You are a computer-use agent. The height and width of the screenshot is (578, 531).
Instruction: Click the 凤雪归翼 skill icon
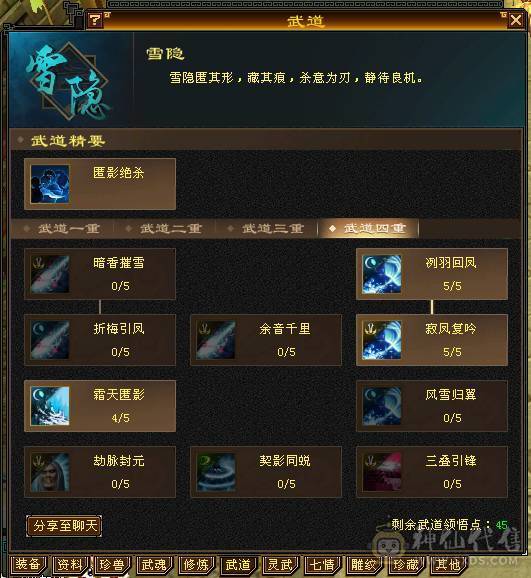coord(382,406)
